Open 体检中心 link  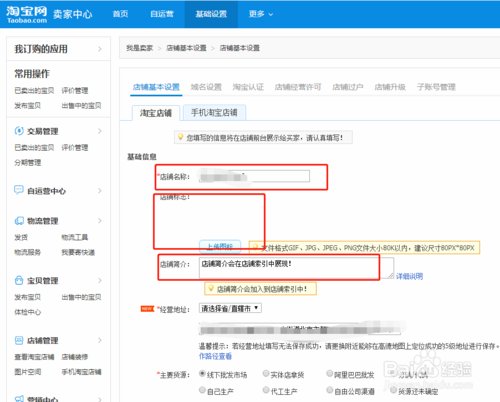[x=28, y=312]
